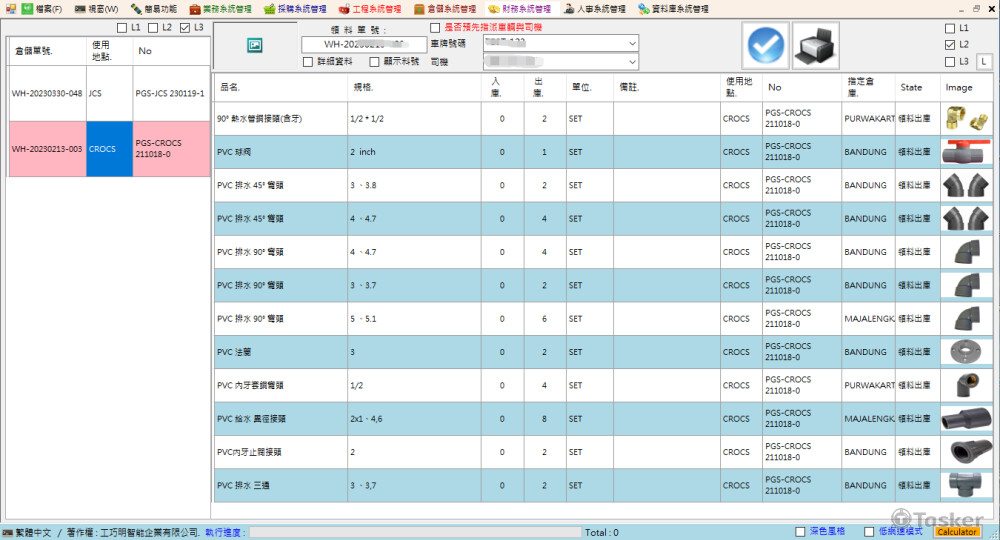Click the PVC 球閥 product image
Screen dimensions: 1000x540
[x=967, y=152]
